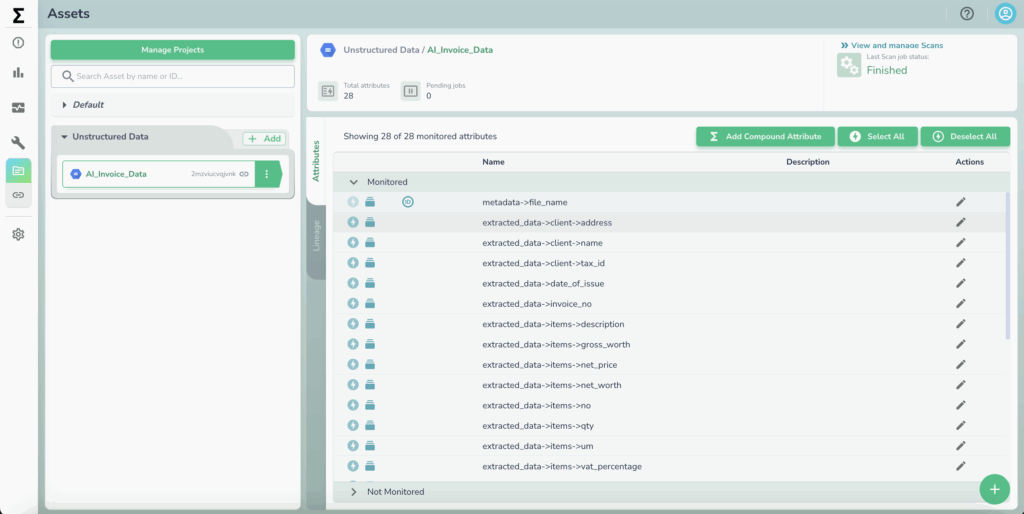Open the user profile avatar
The image size is (1024, 514).
coord(1005,14)
